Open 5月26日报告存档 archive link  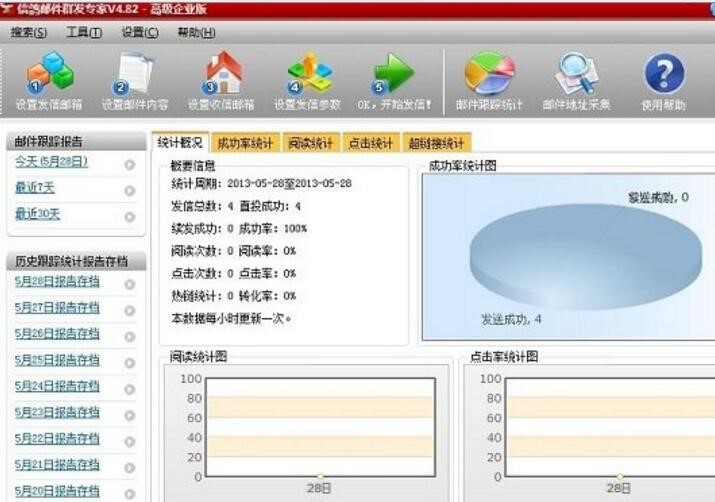point(57,334)
